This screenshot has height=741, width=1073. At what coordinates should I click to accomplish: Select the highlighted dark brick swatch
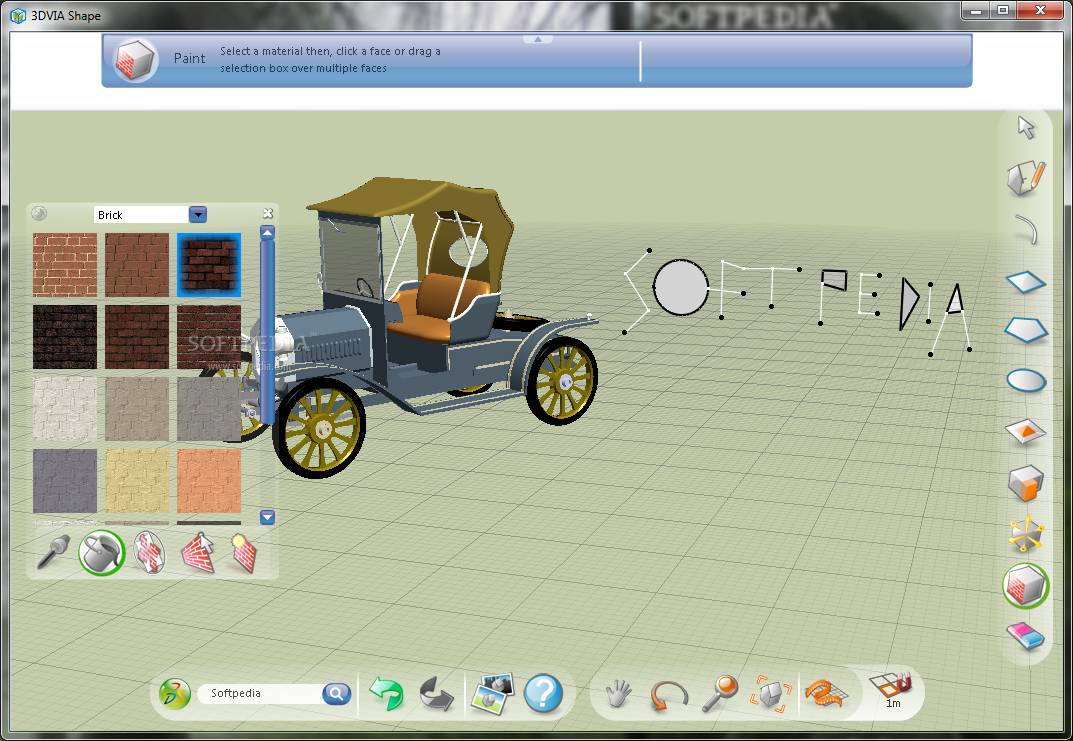click(209, 265)
